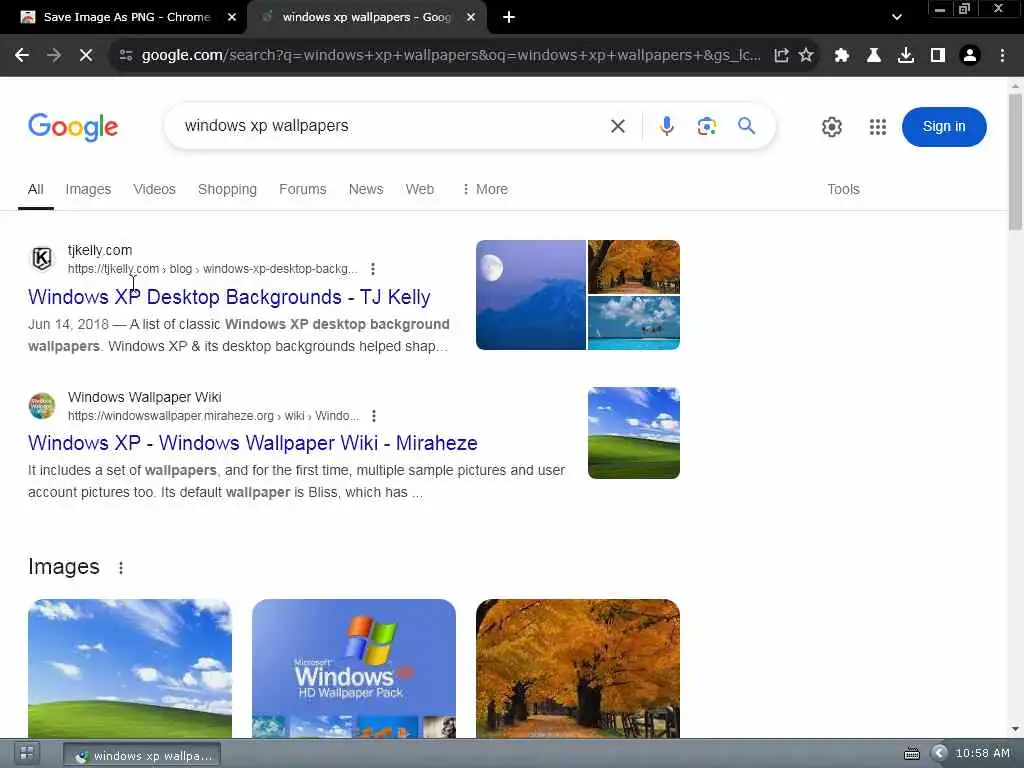Screen dimensions: 1024x768
Task: Click the tjkelly.com favicon
Action: pyautogui.click(x=42, y=259)
